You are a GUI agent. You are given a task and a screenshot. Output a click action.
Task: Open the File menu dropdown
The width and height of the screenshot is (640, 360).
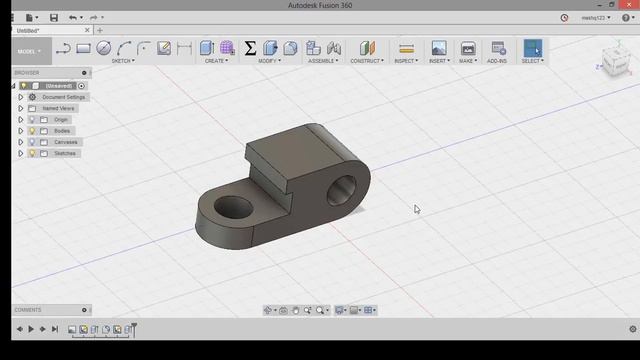[31, 18]
